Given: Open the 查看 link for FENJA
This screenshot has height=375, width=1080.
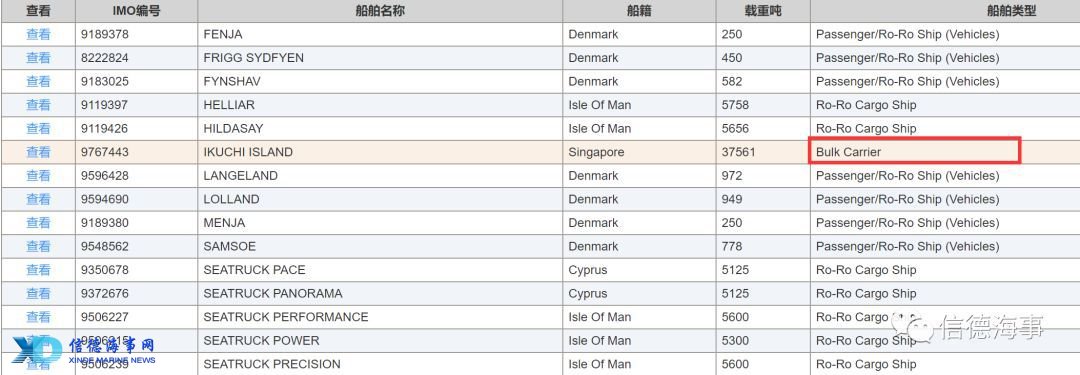Looking at the screenshot, I should click(38, 34).
